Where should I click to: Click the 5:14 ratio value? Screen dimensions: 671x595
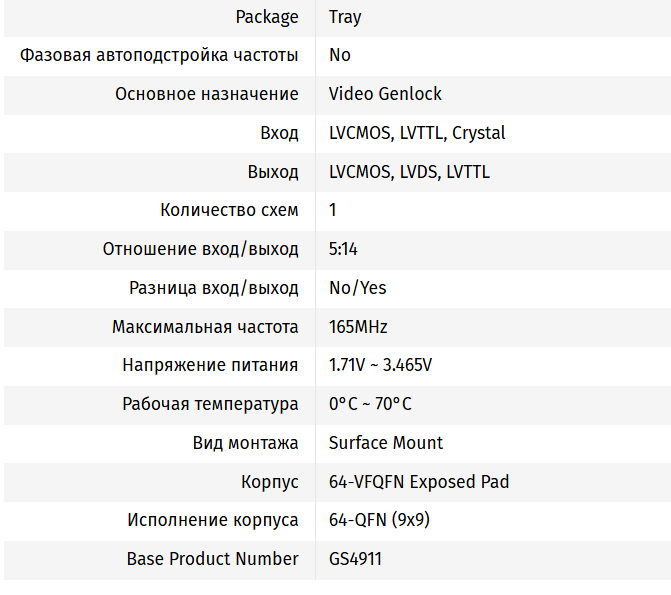(x=343, y=249)
